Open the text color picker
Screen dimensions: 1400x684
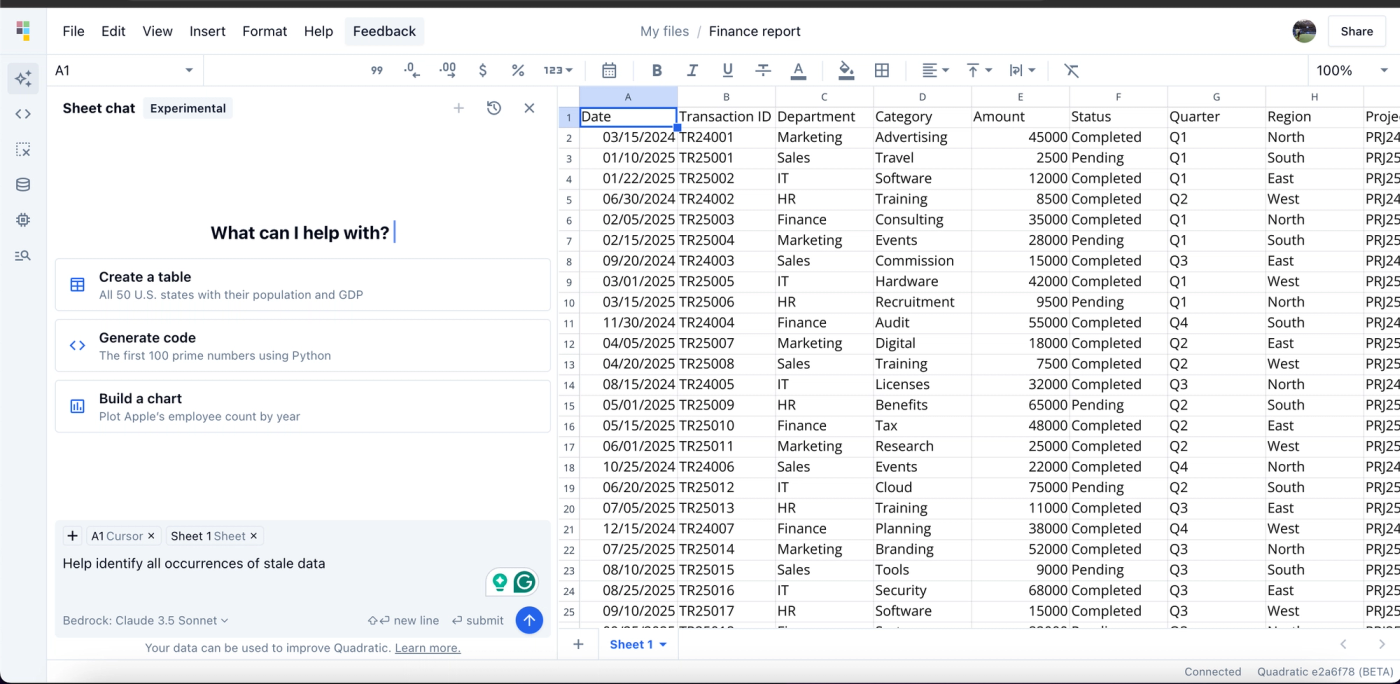click(800, 70)
